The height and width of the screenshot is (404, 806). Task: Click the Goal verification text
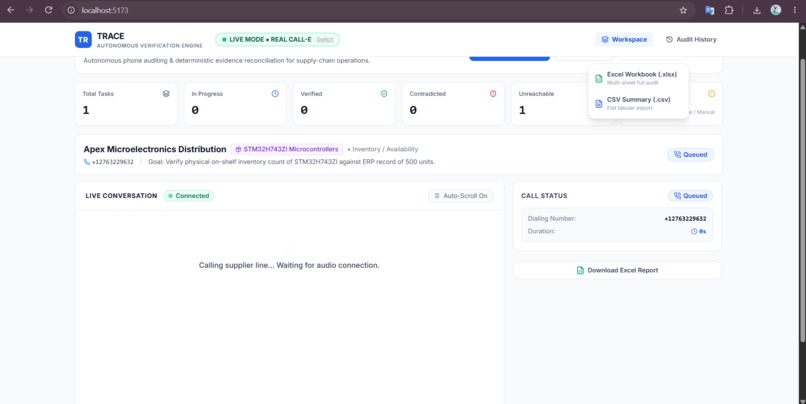291,162
